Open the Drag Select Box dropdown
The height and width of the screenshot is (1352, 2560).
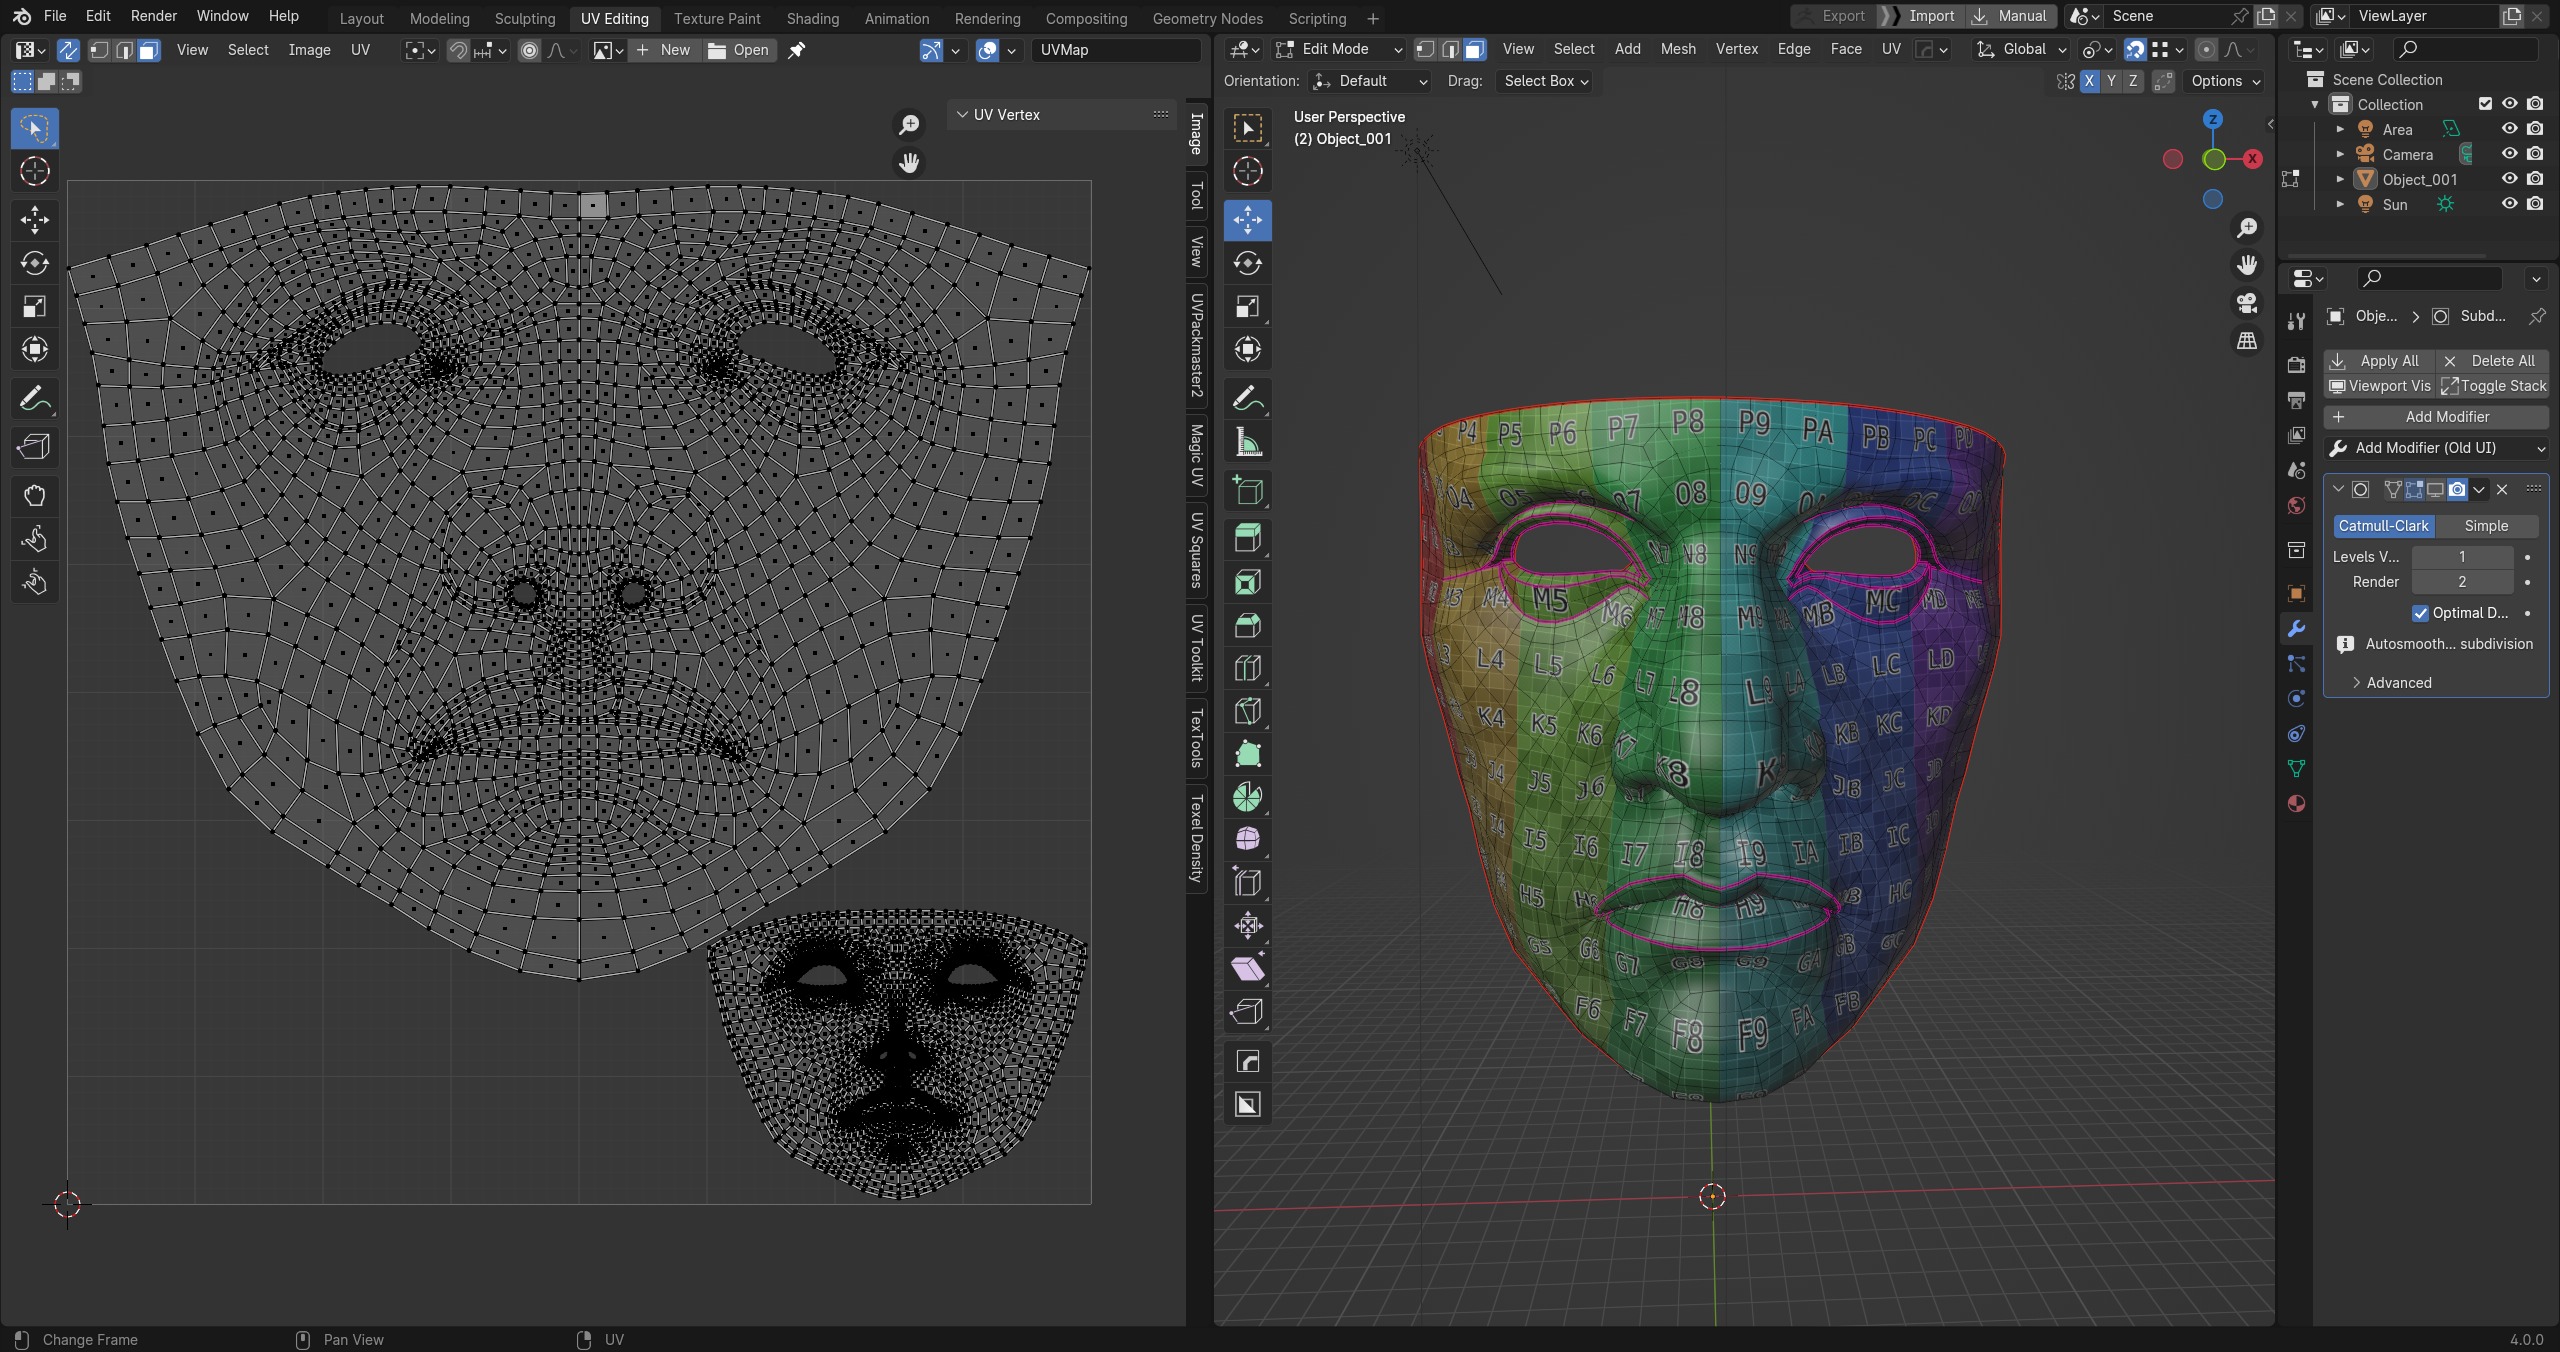(1546, 81)
